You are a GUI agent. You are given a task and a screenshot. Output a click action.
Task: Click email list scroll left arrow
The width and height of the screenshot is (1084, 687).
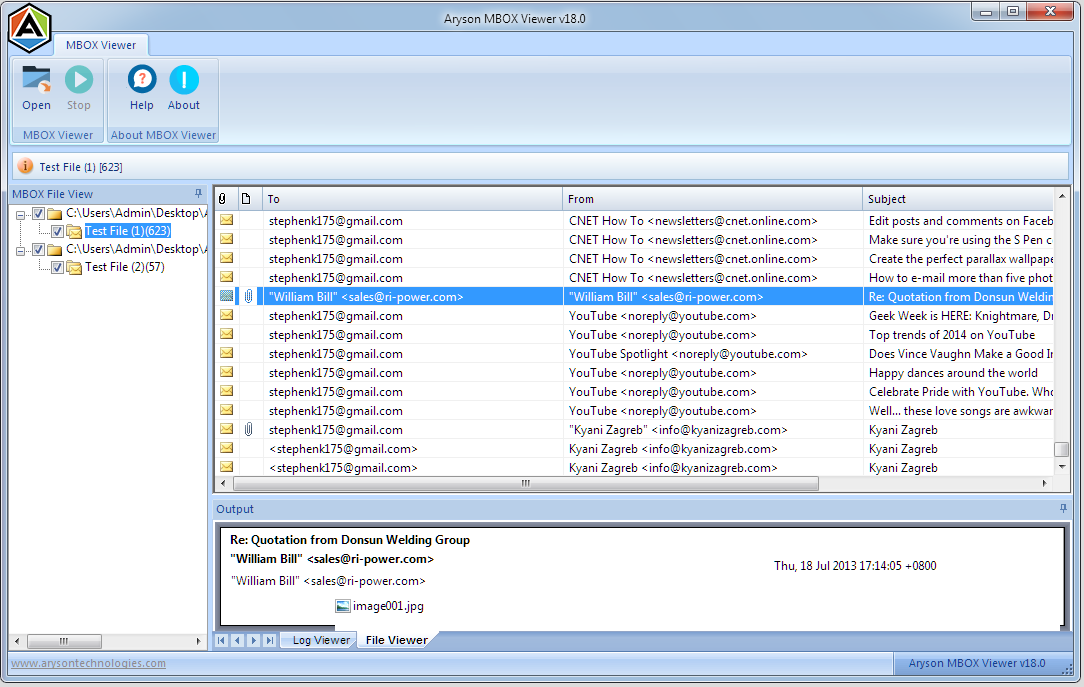coord(223,483)
